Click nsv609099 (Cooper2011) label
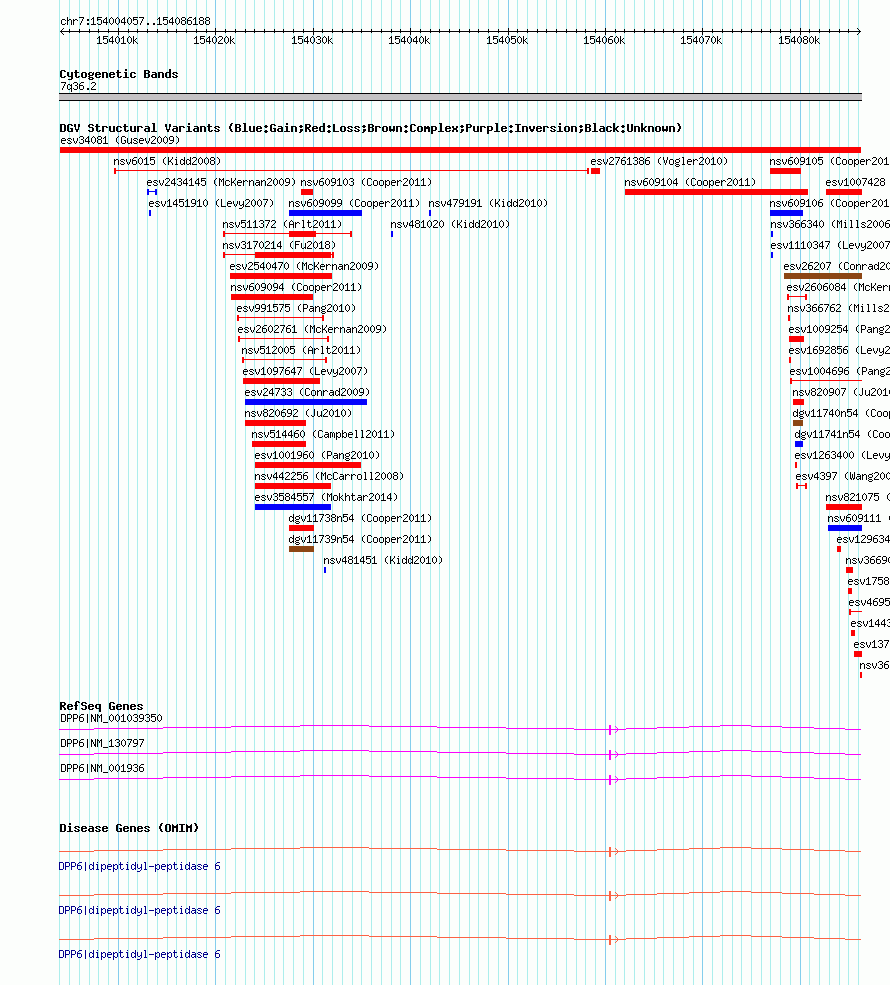The image size is (890, 985). pos(354,204)
